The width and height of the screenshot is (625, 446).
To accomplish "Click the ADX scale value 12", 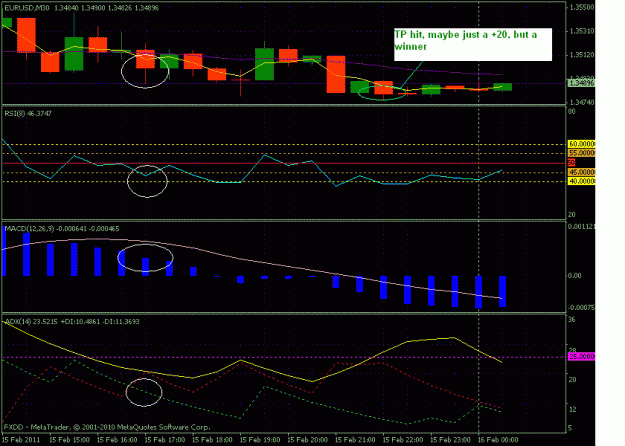I will [572, 410].
